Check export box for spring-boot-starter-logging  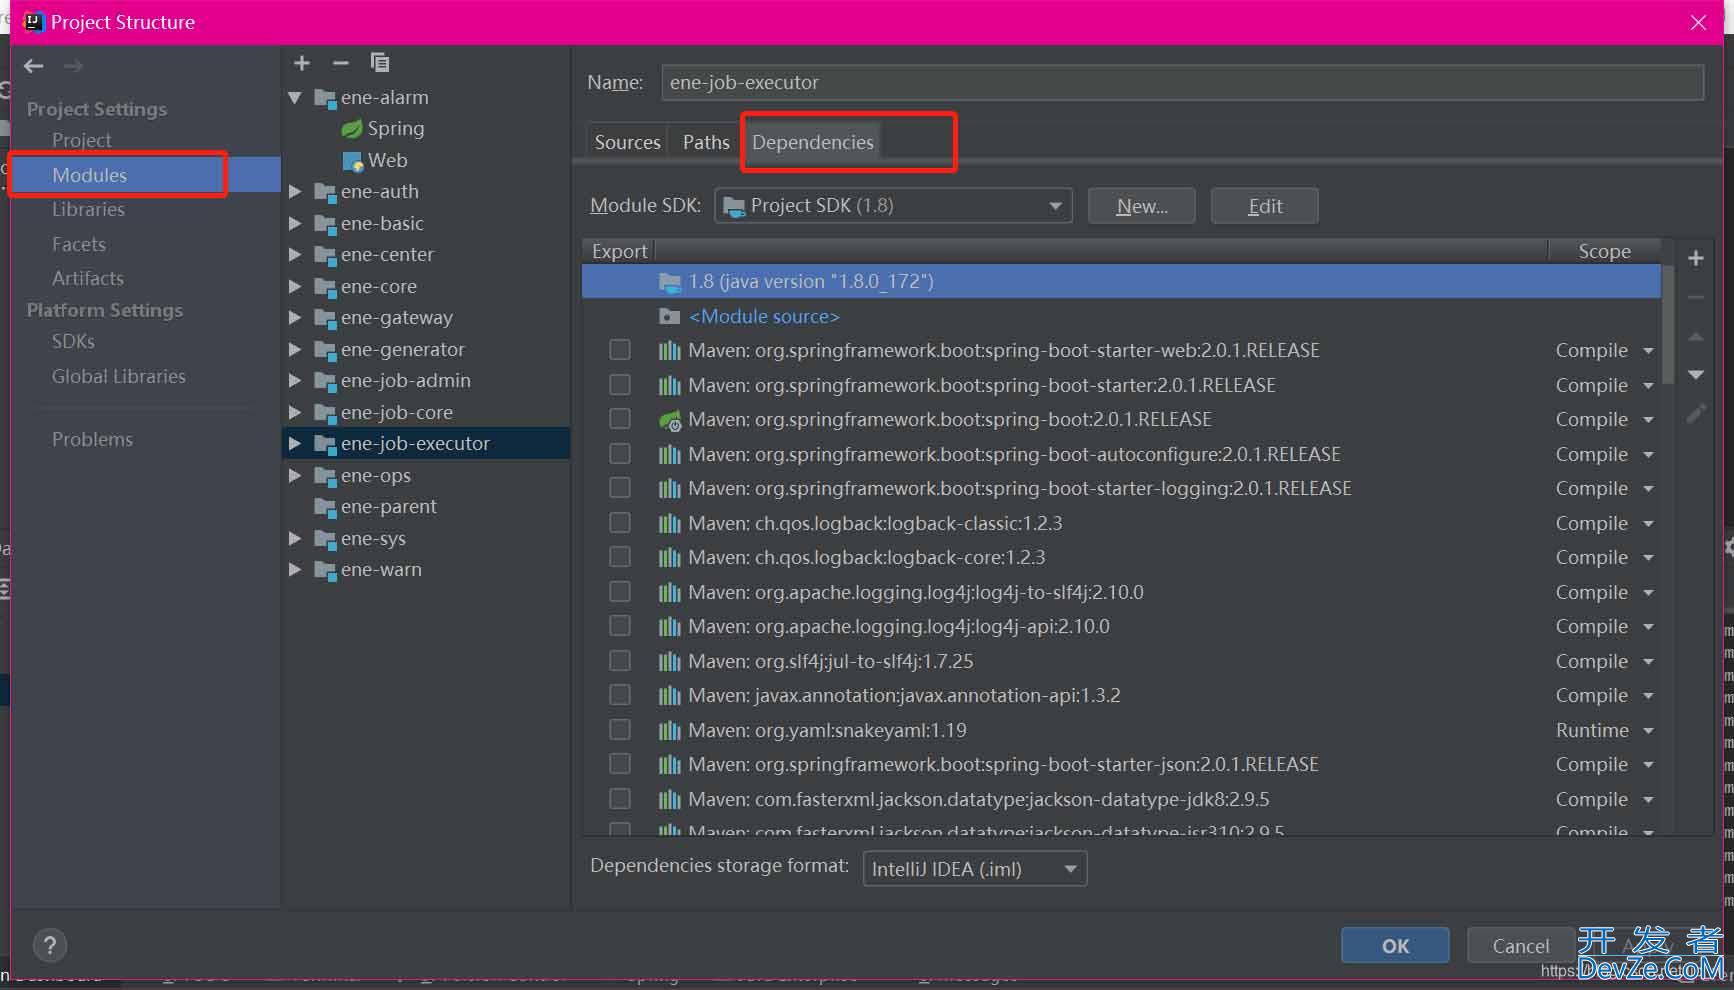(x=620, y=488)
